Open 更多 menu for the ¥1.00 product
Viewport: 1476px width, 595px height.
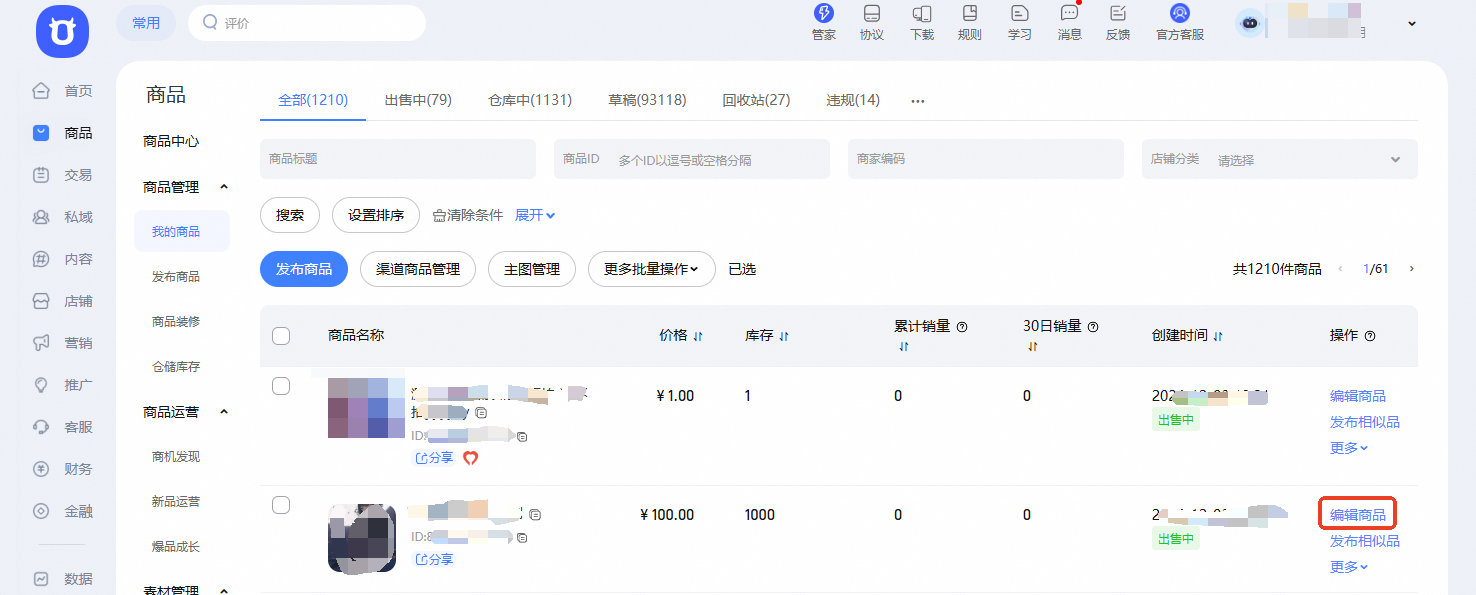[1349, 448]
